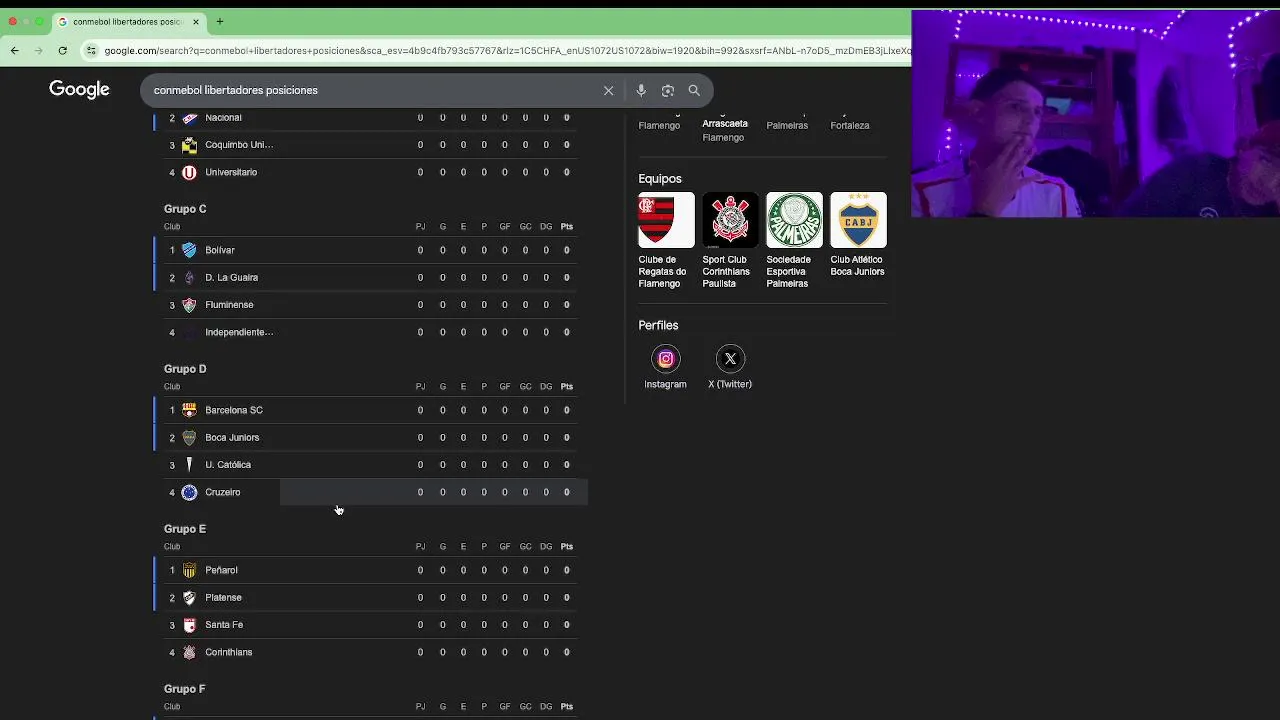Click the magnifier search icon

coord(694,90)
